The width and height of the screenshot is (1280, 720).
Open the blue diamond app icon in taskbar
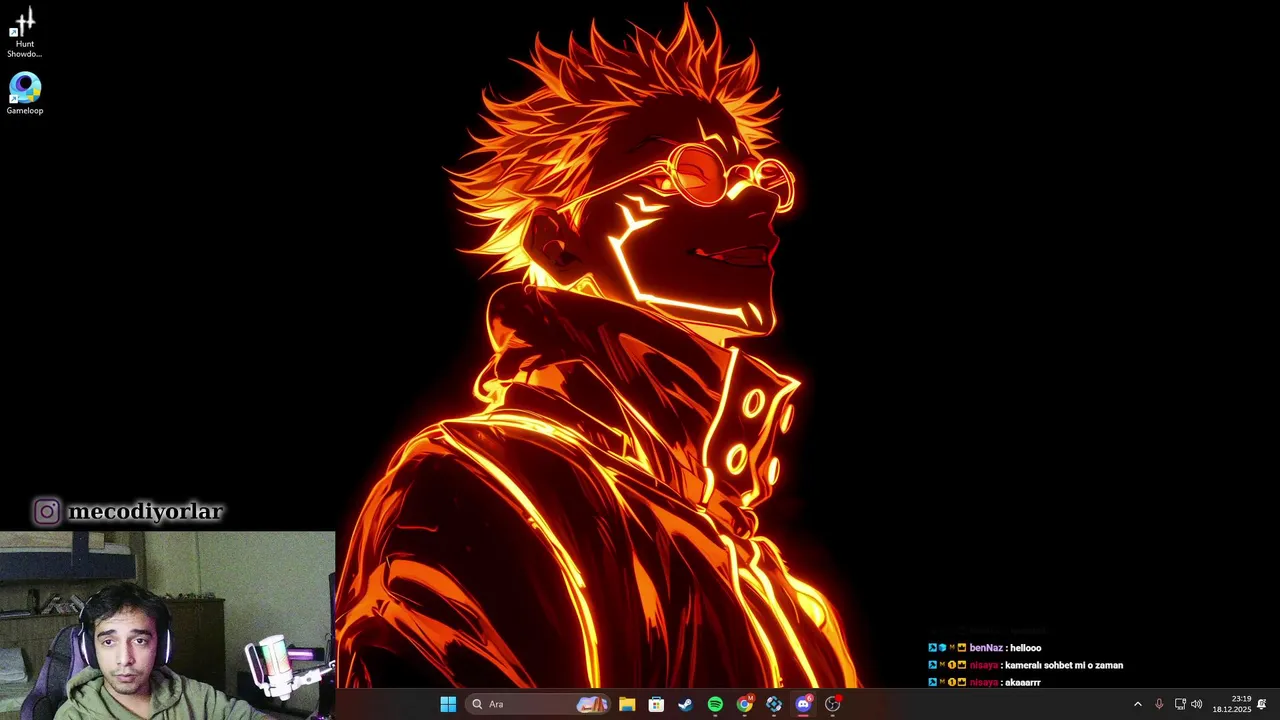point(774,704)
